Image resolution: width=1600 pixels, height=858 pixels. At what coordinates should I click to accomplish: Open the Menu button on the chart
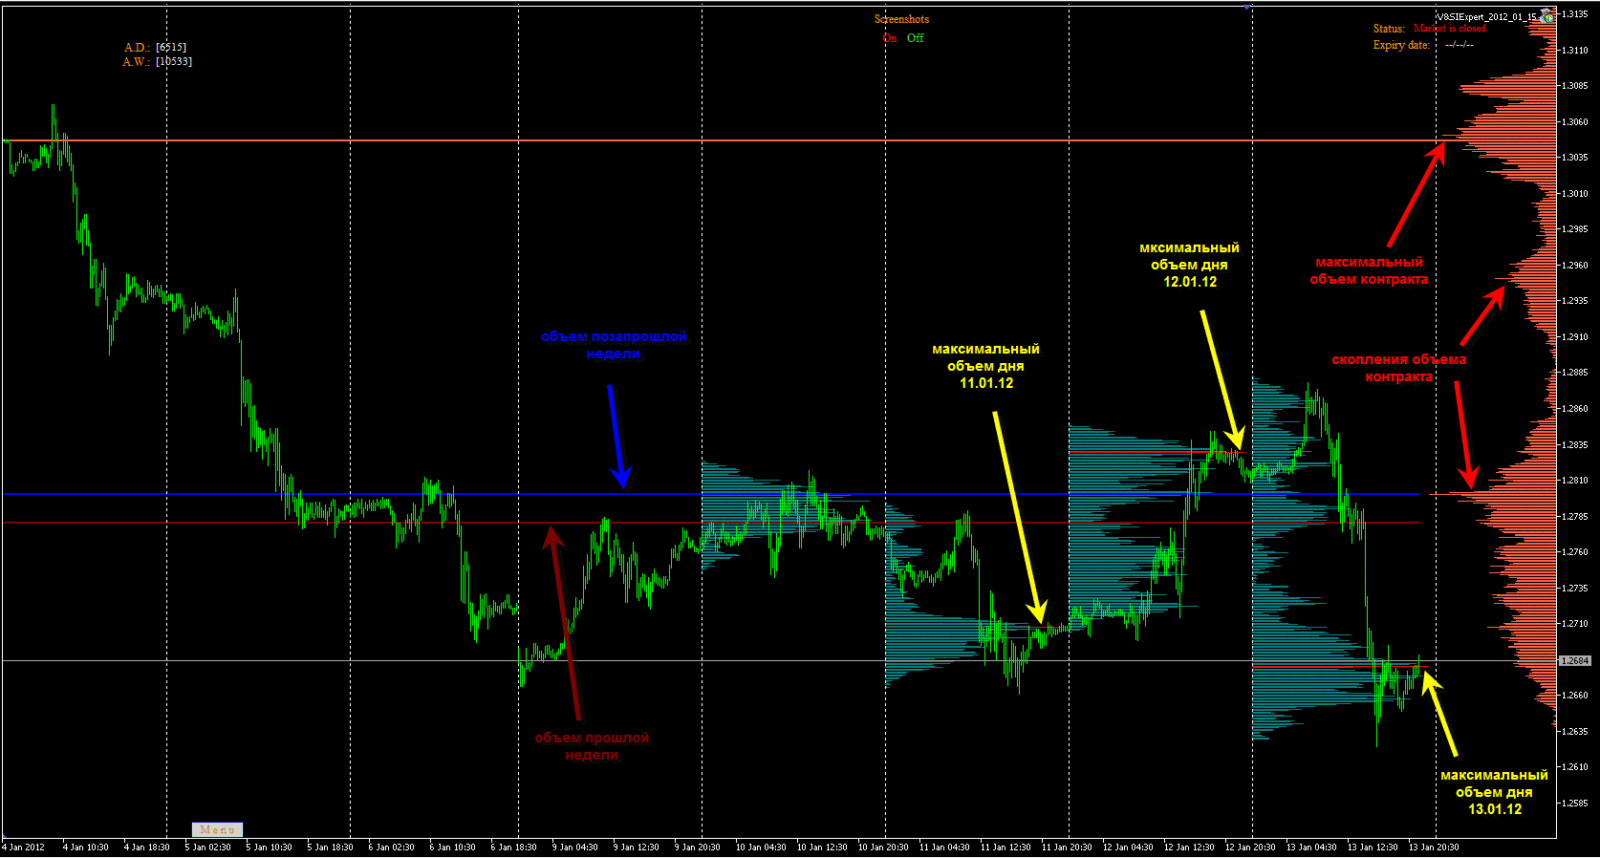[x=217, y=830]
